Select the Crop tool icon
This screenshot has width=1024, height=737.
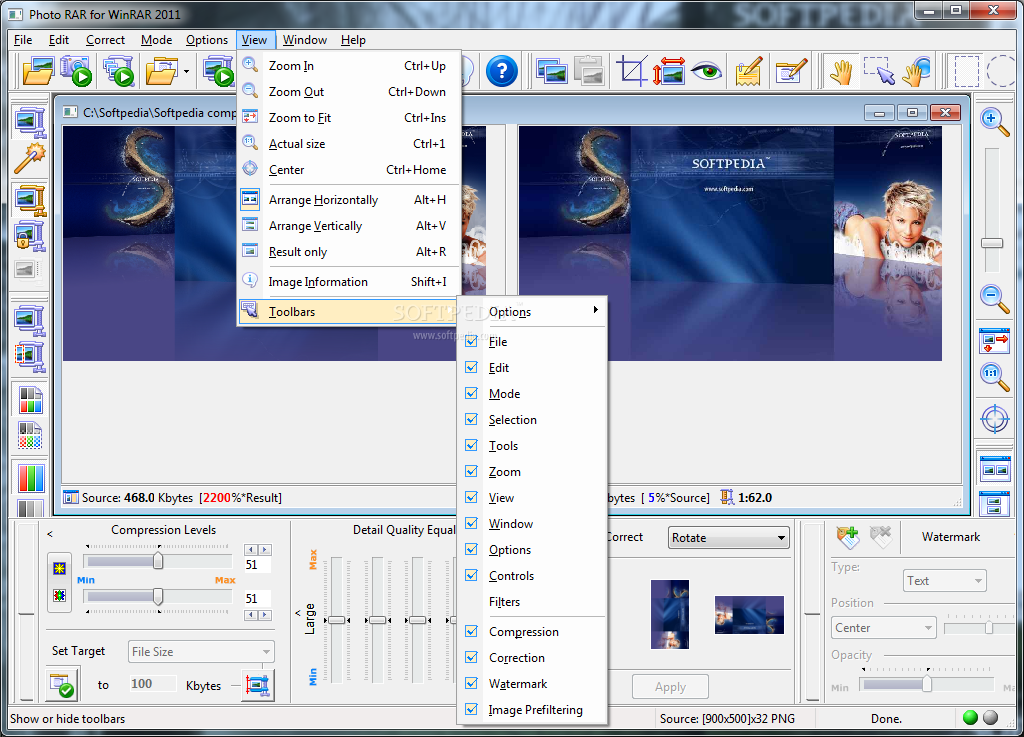coord(632,71)
